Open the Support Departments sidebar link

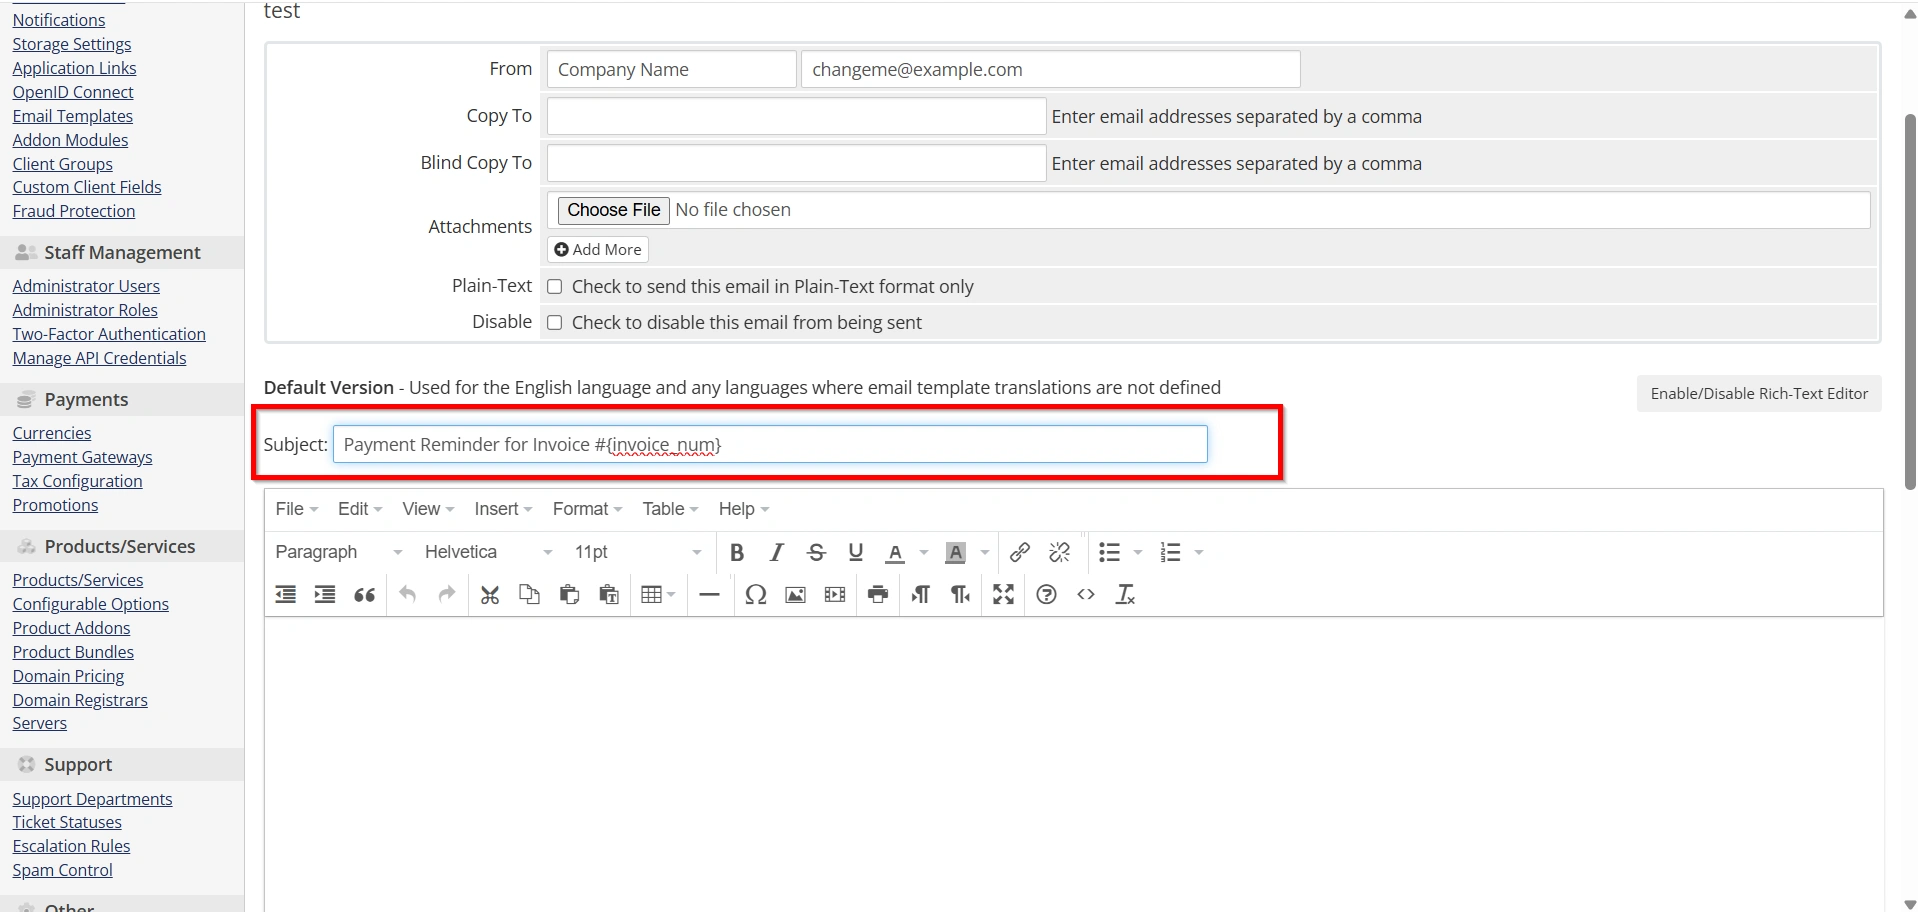pos(92,799)
